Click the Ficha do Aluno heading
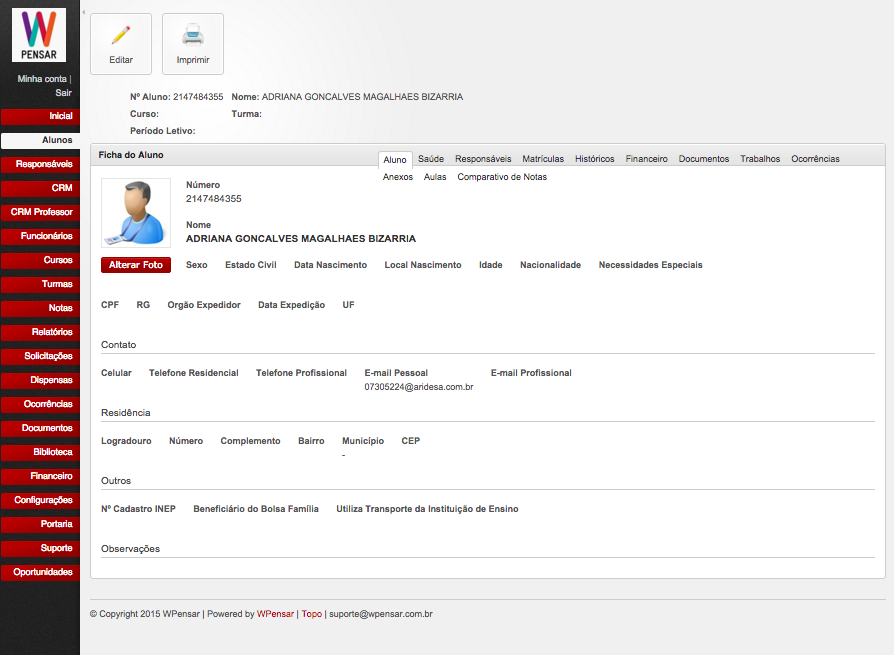This screenshot has height=655, width=894. click(x=131, y=155)
